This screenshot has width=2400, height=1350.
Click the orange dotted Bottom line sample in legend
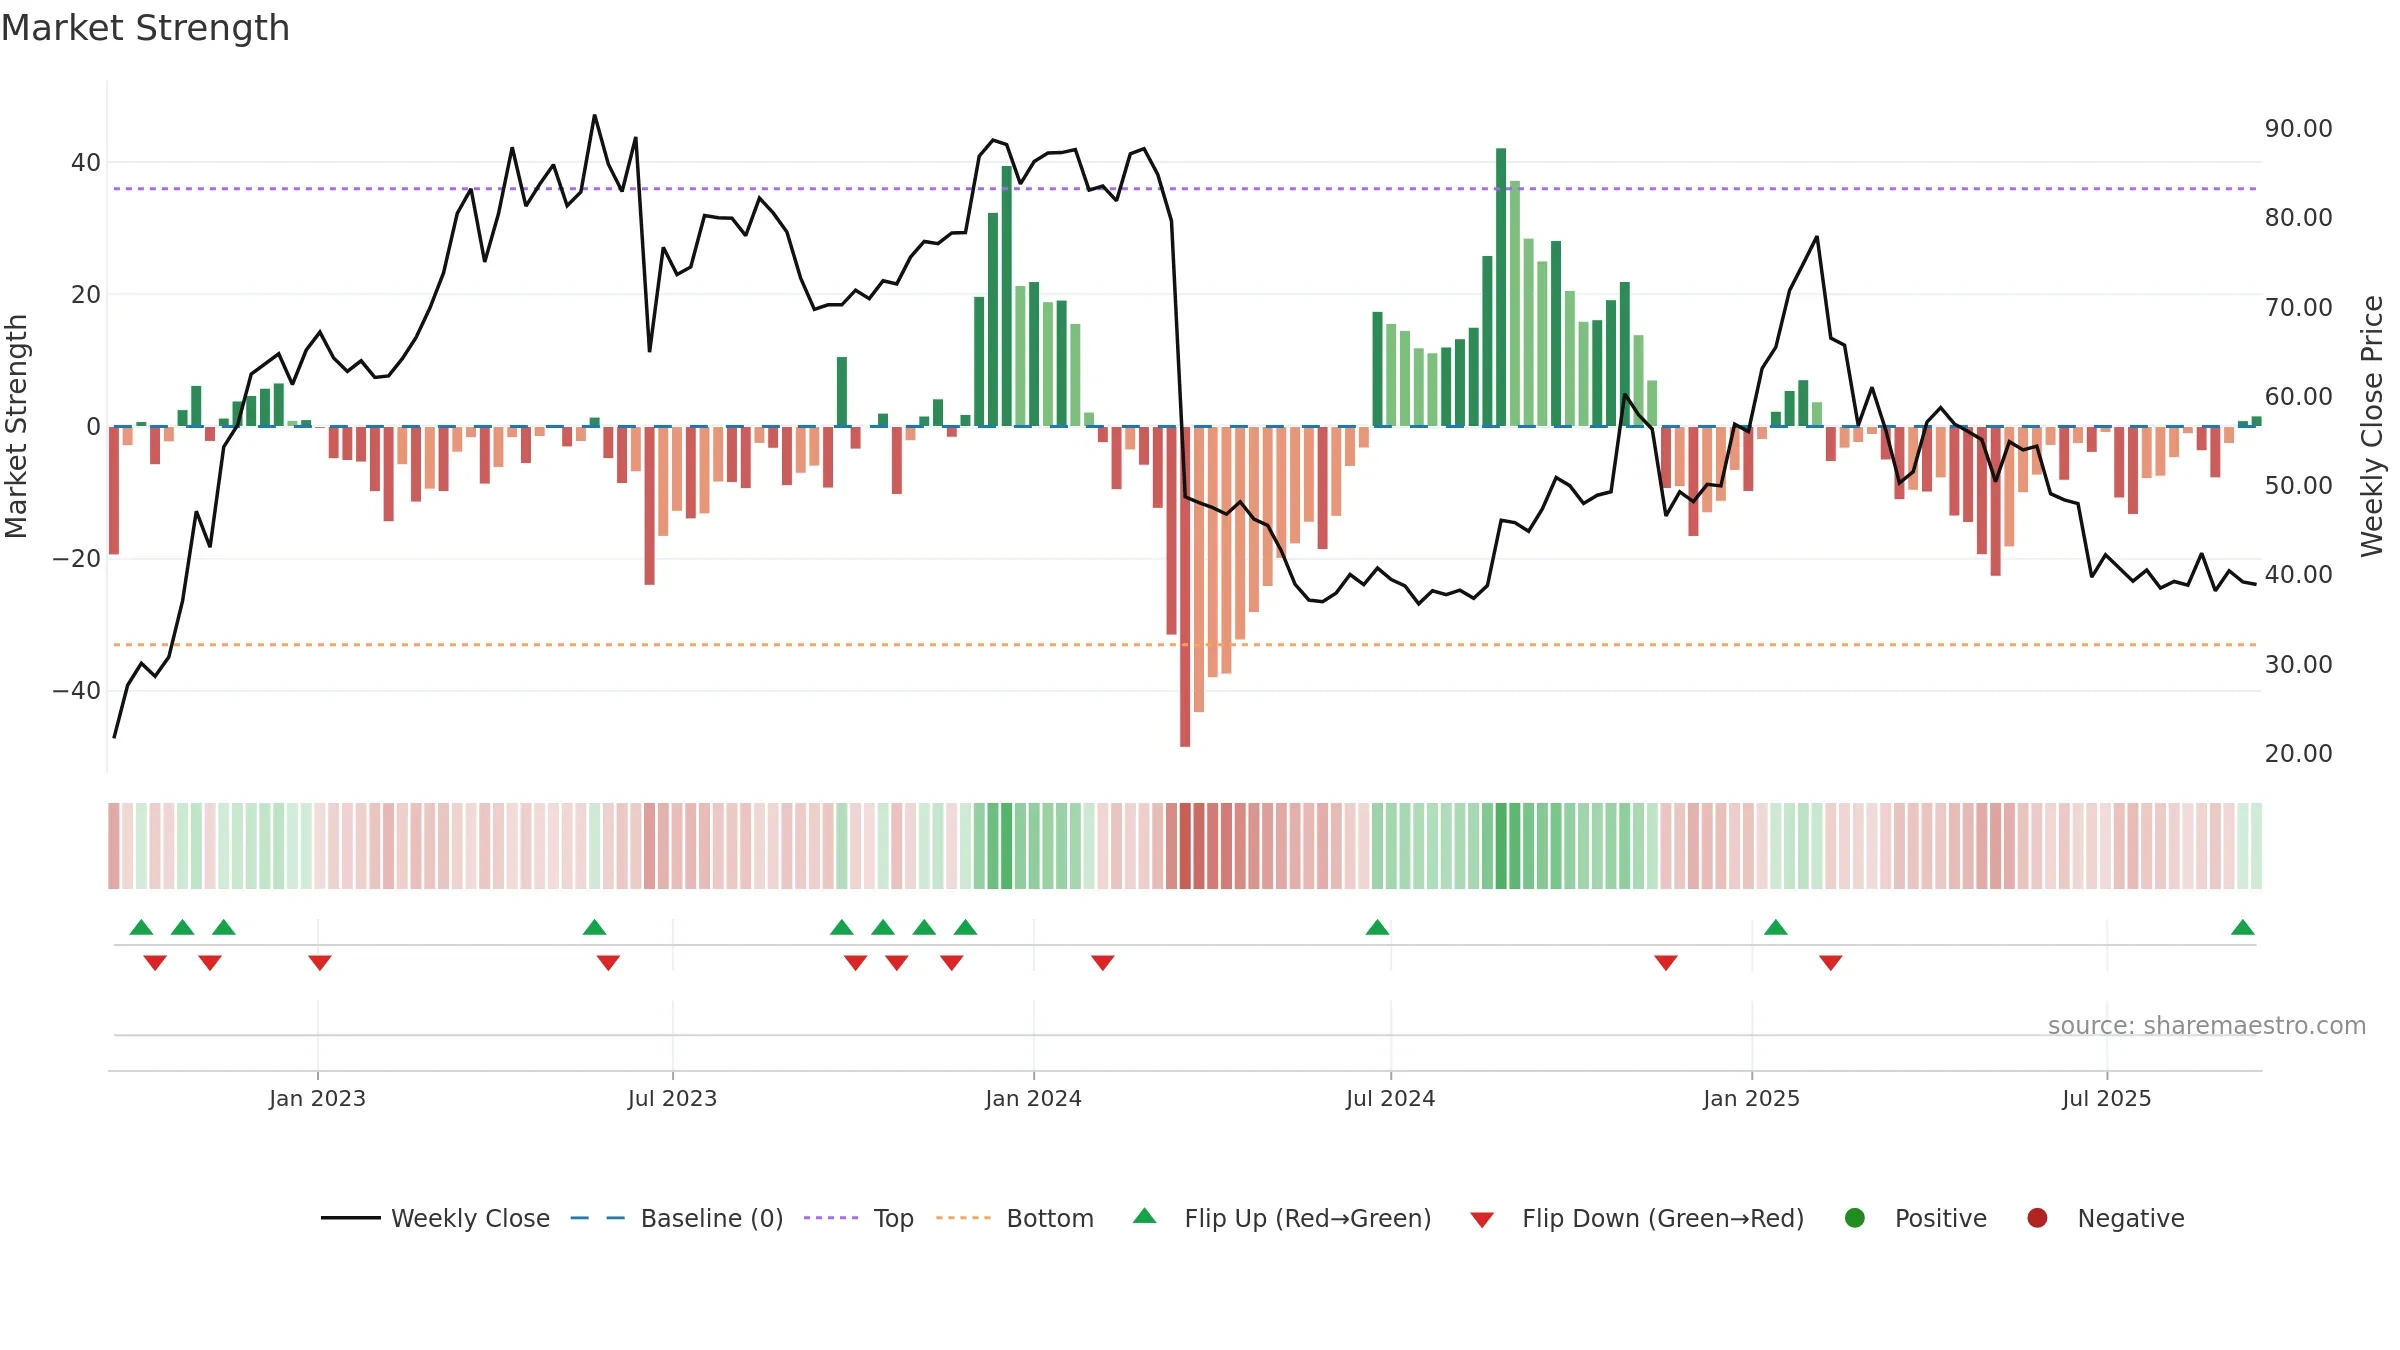[964, 1218]
